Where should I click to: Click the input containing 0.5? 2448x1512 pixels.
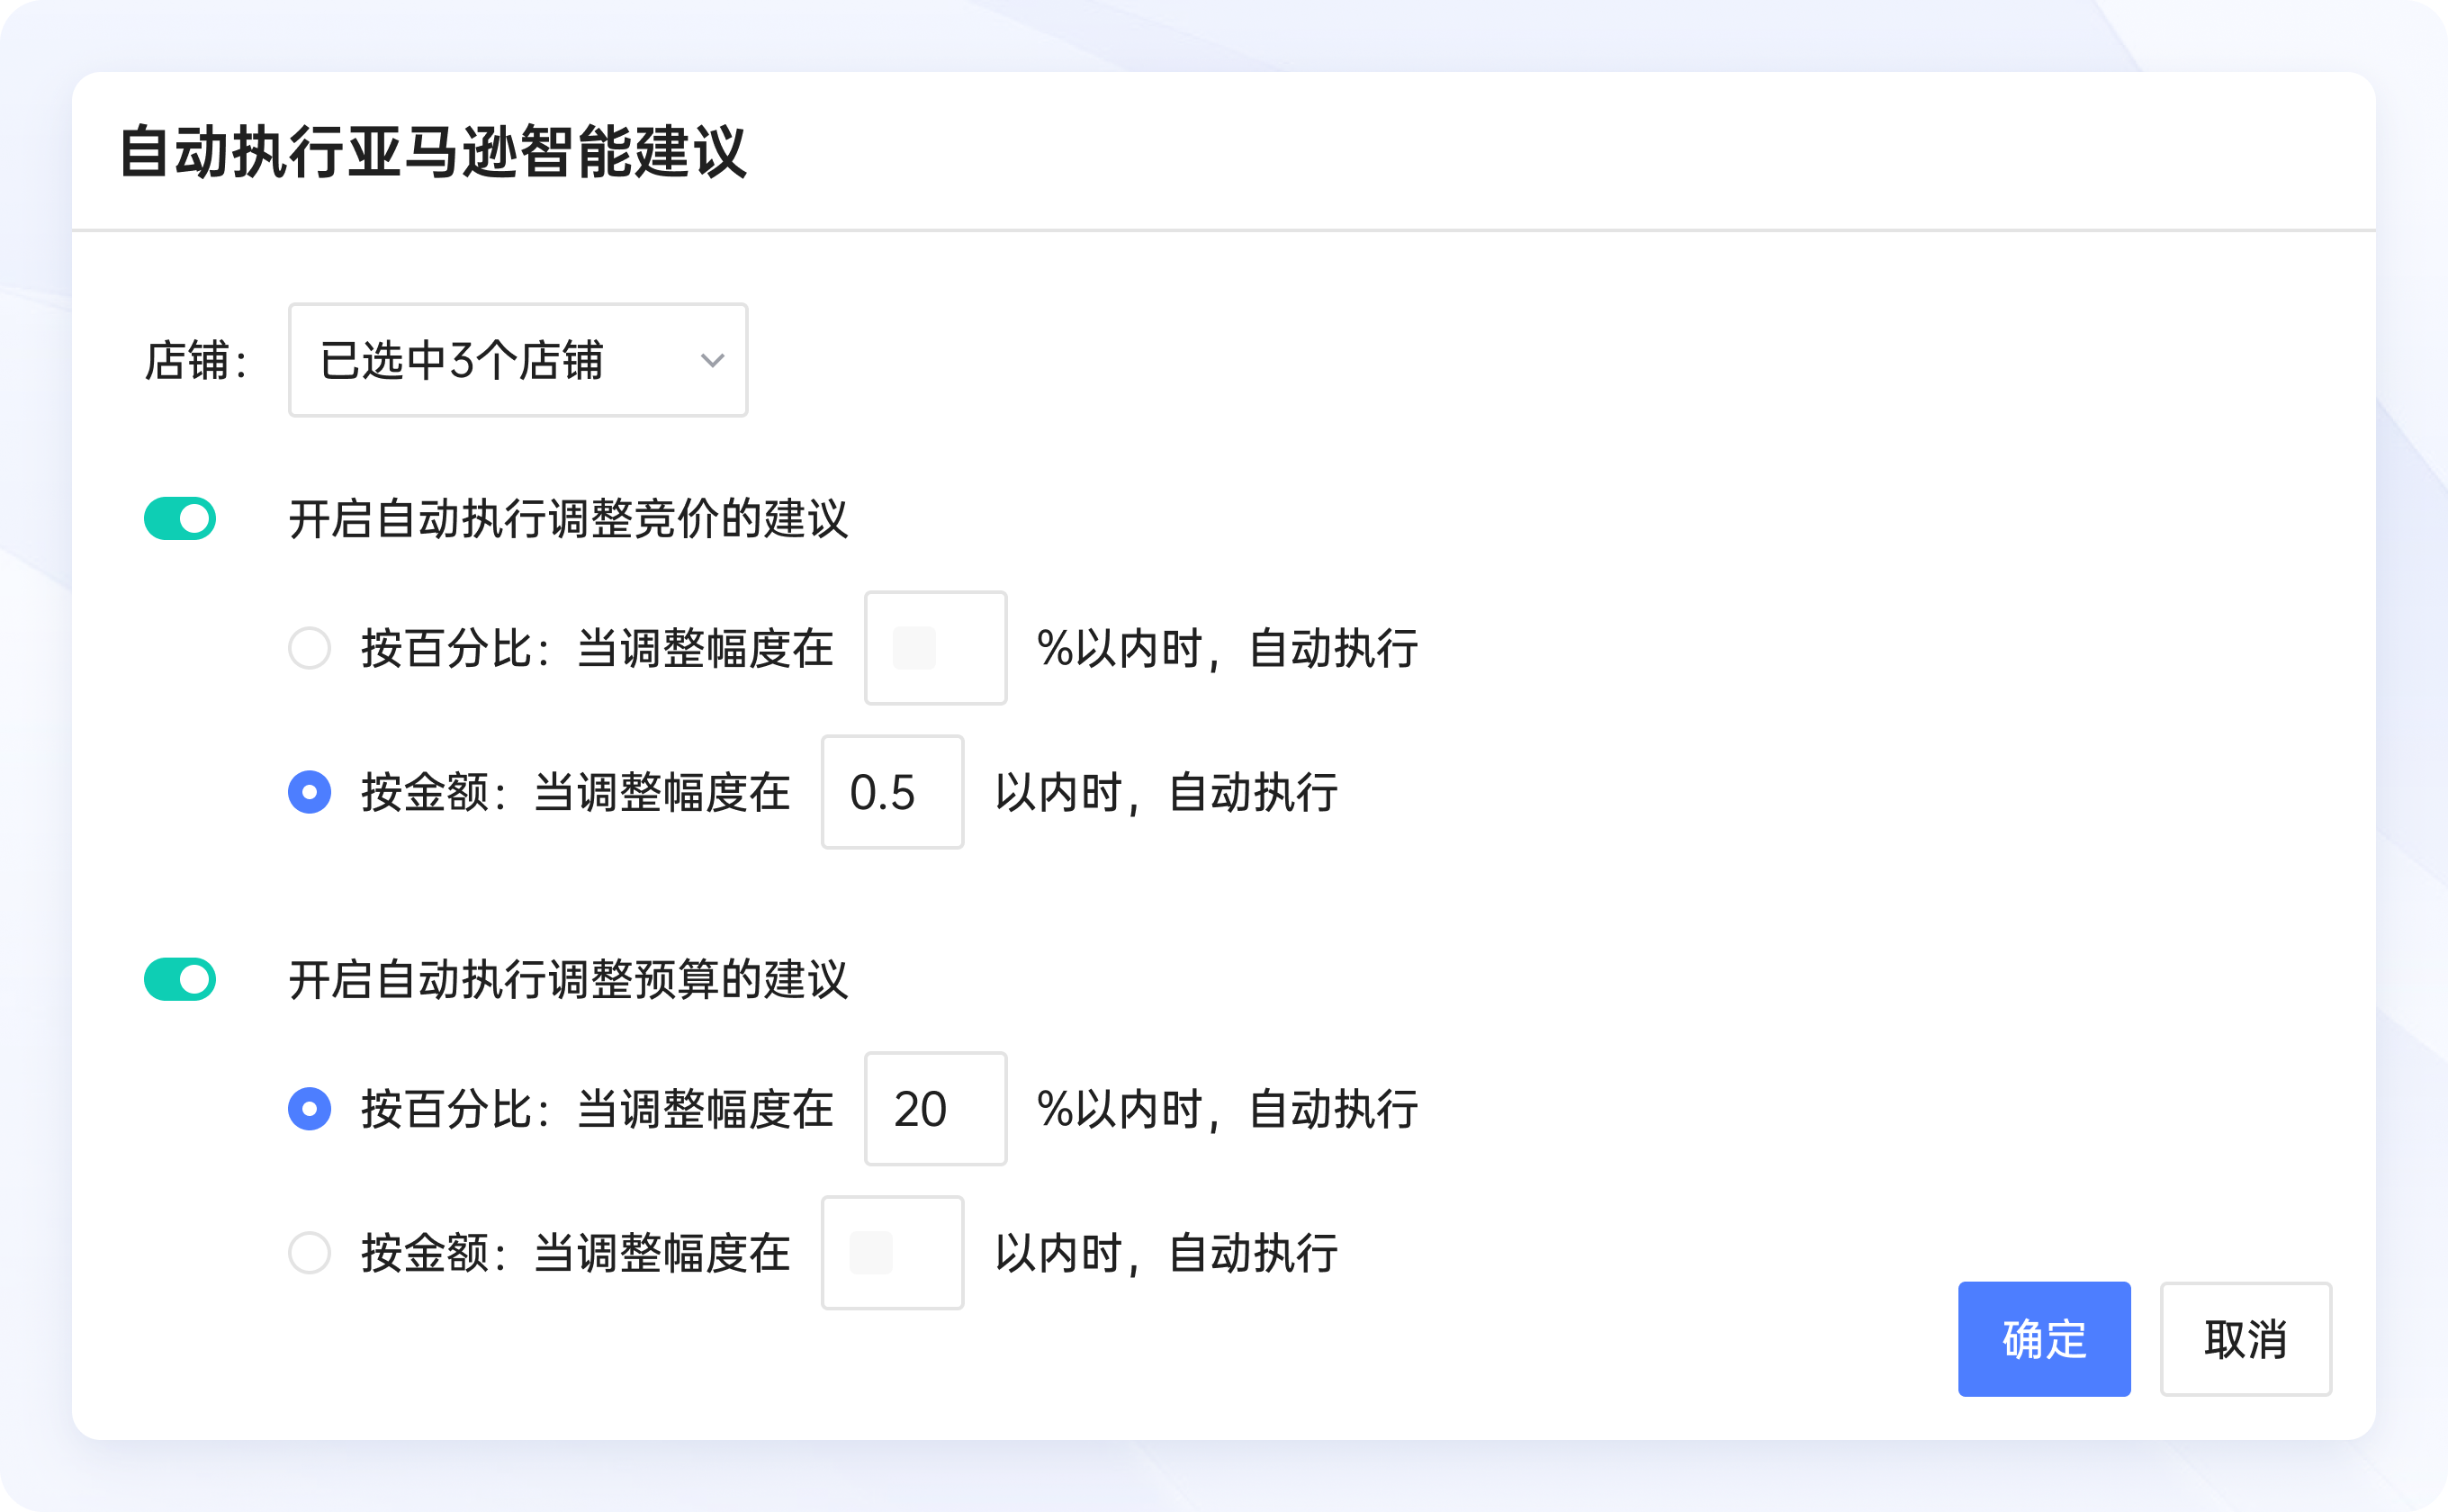click(x=892, y=793)
